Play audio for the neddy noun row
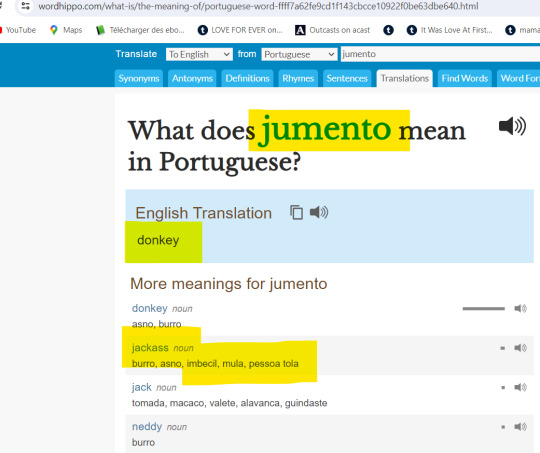This screenshot has height=453, width=540. pos(520,427)
